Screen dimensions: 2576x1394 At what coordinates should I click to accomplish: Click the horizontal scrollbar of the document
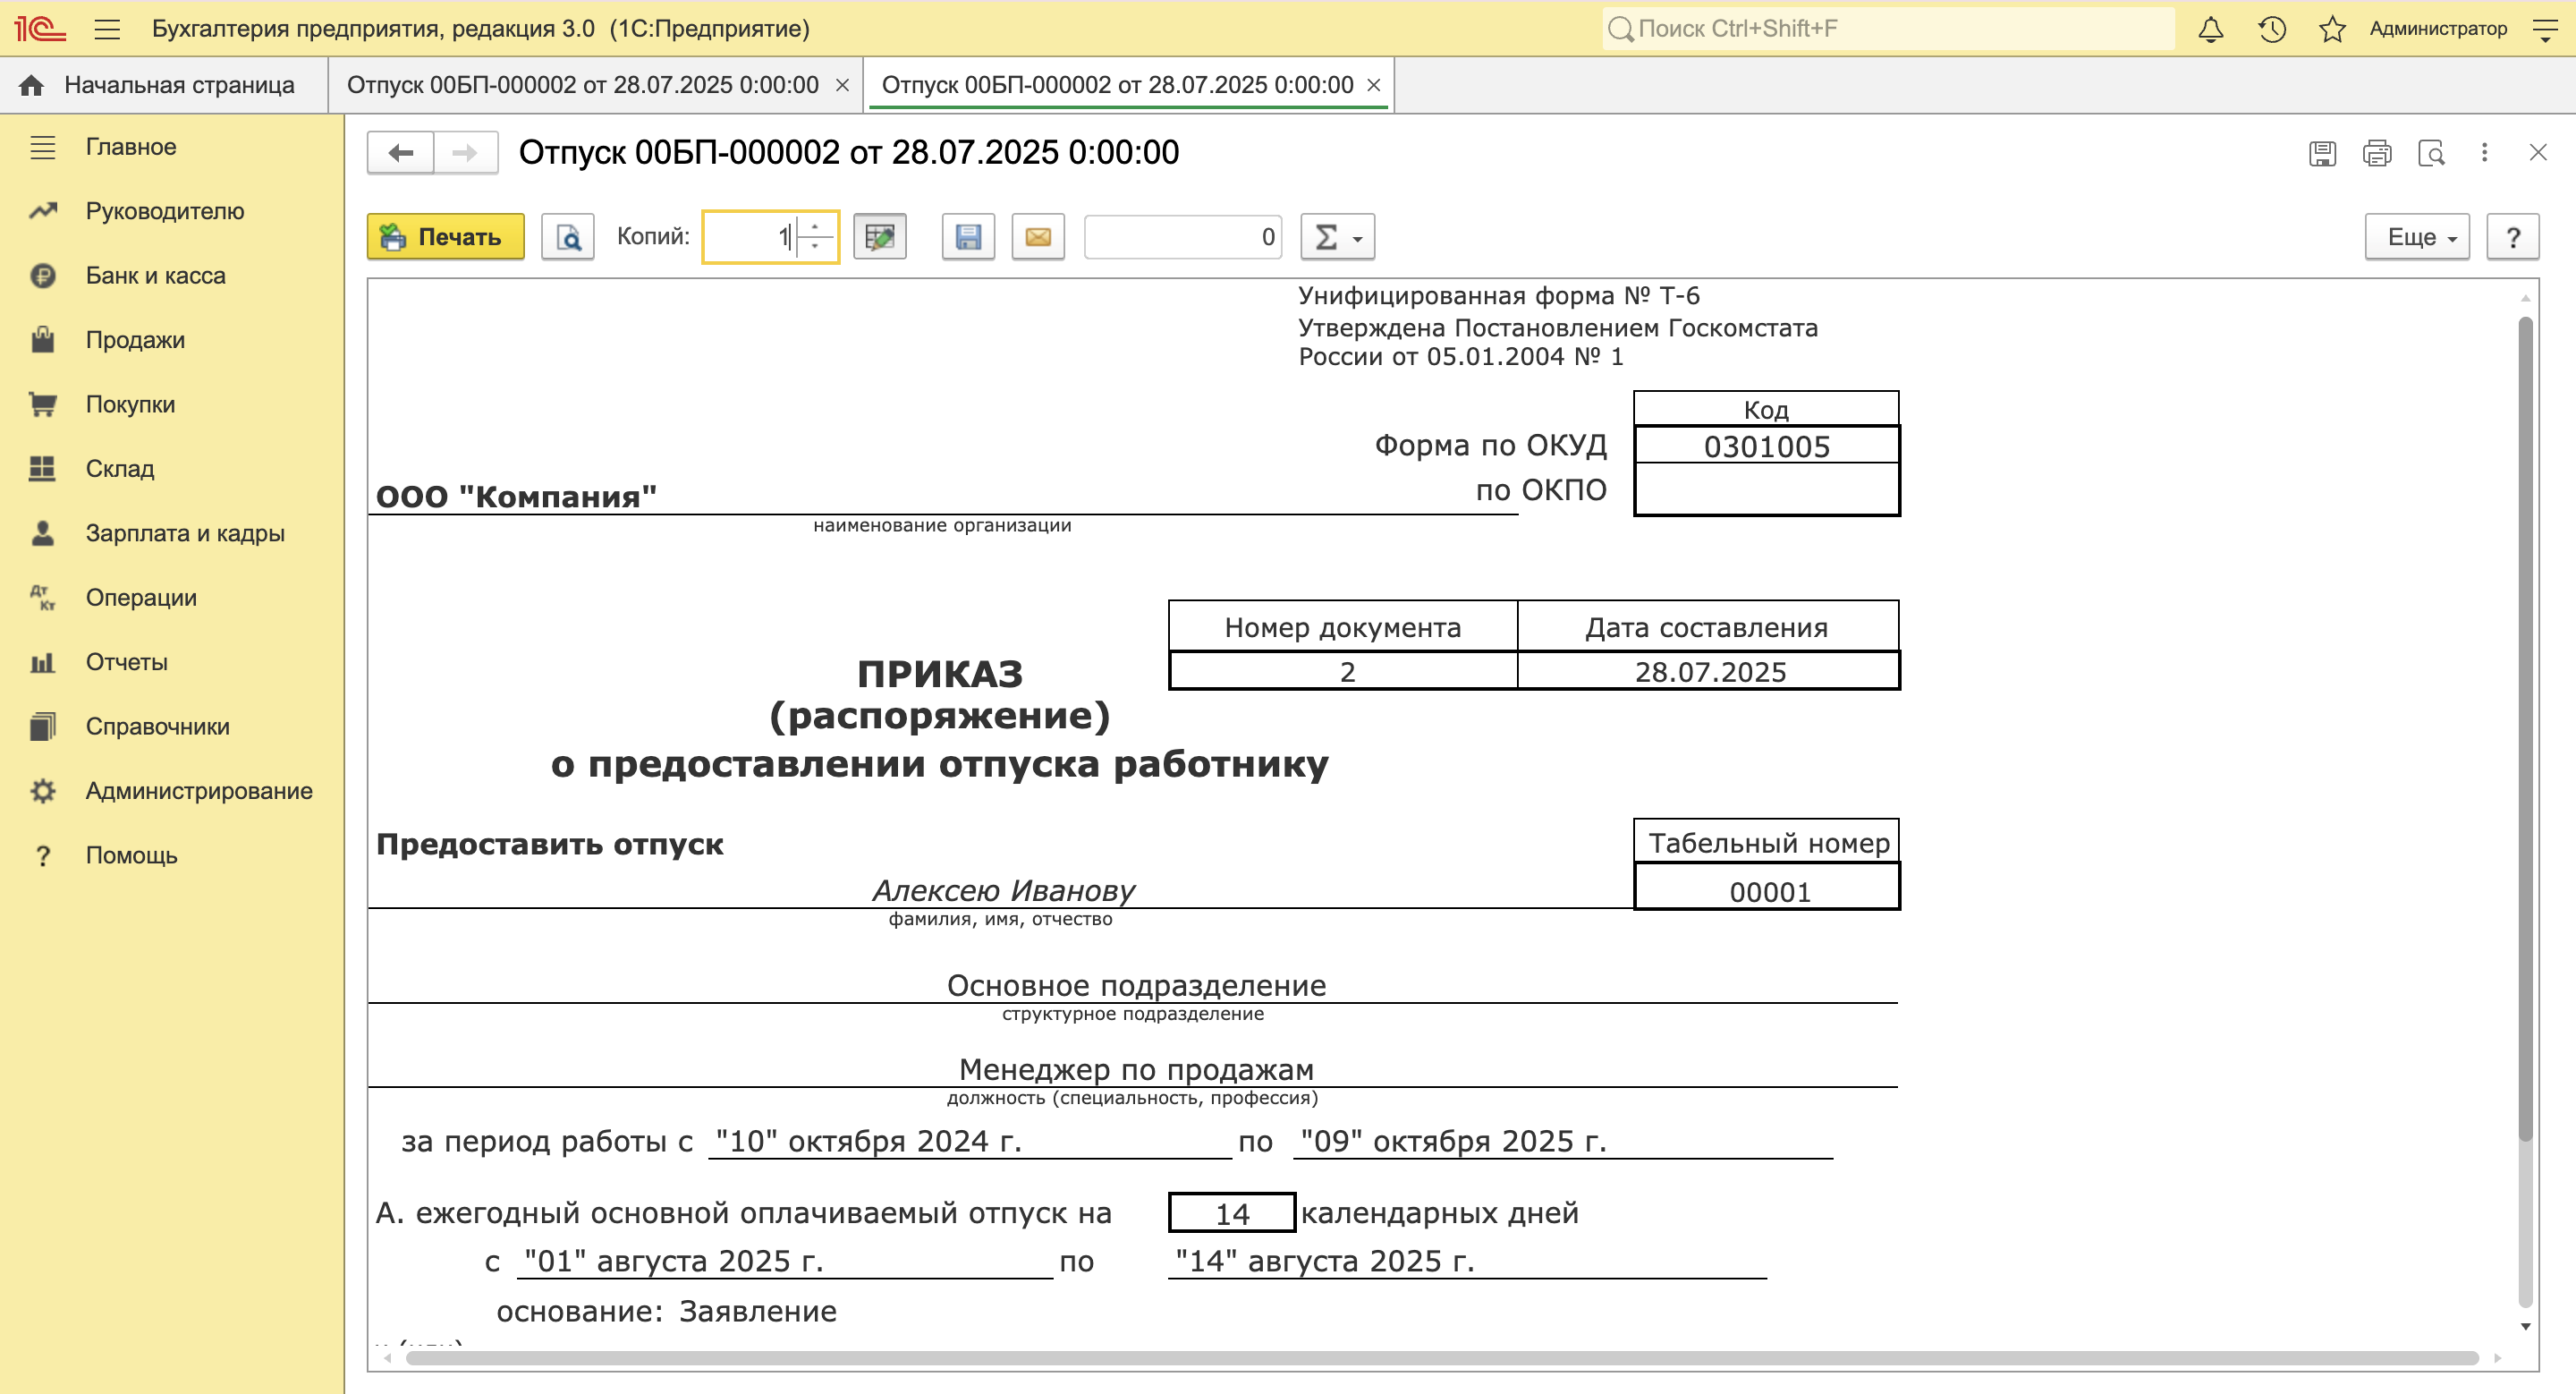[x=1440, y=1358]
